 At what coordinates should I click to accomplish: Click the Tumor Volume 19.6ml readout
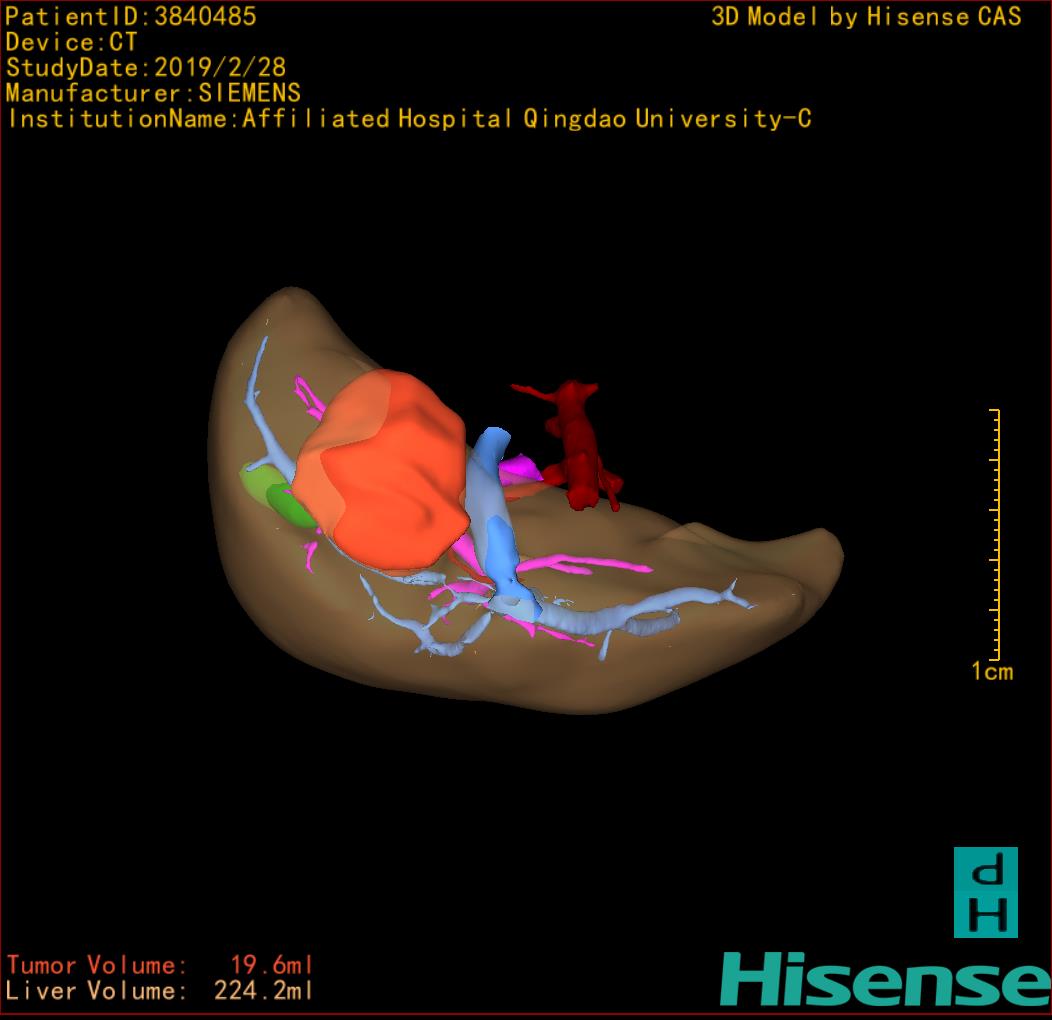pyautogui.click(x=160, y=965)
